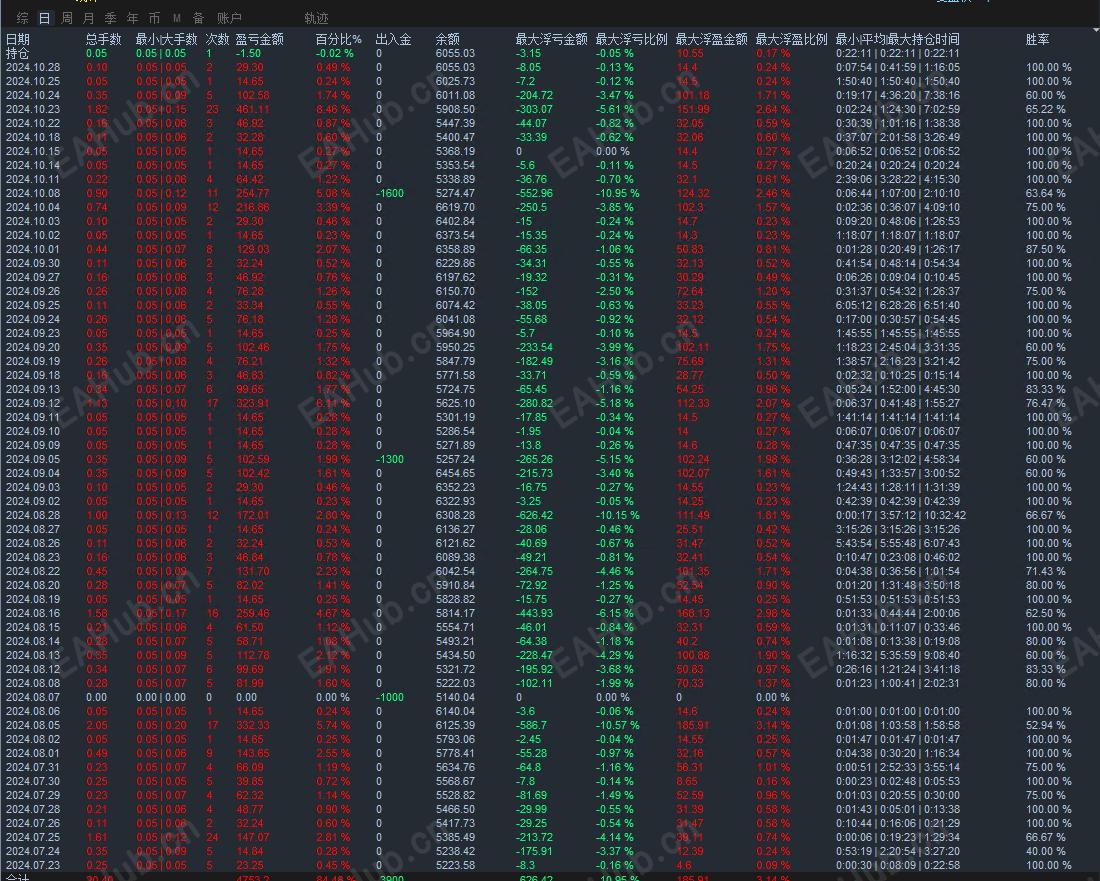Click the 63.64 % win-rate cell
This screenshot has height=881, width=1100.
[x=1045, y=194]
